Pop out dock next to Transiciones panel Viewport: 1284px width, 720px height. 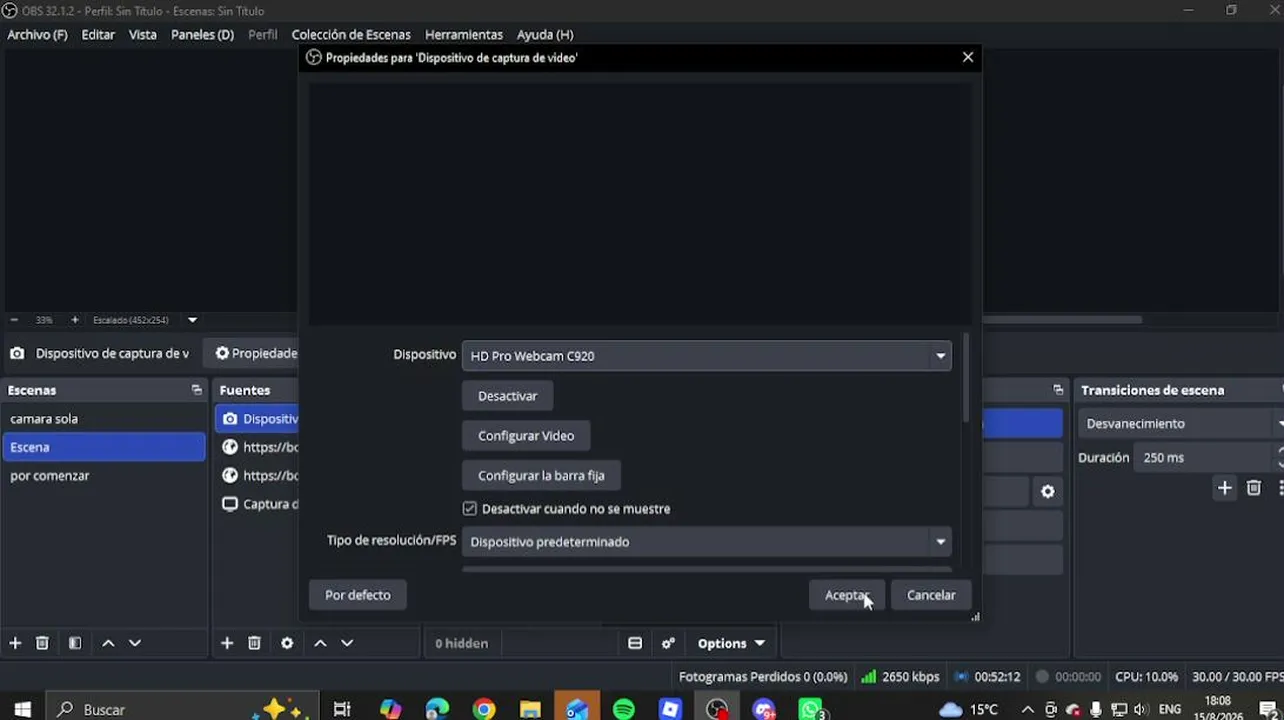[x=1058, y=390]
